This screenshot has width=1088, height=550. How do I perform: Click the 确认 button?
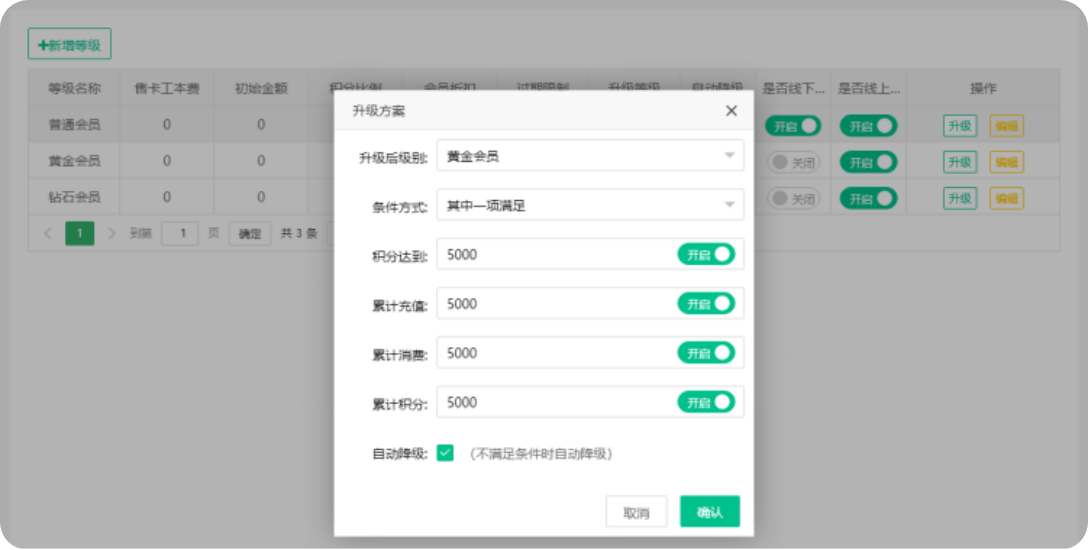click(x=709, y=512)
